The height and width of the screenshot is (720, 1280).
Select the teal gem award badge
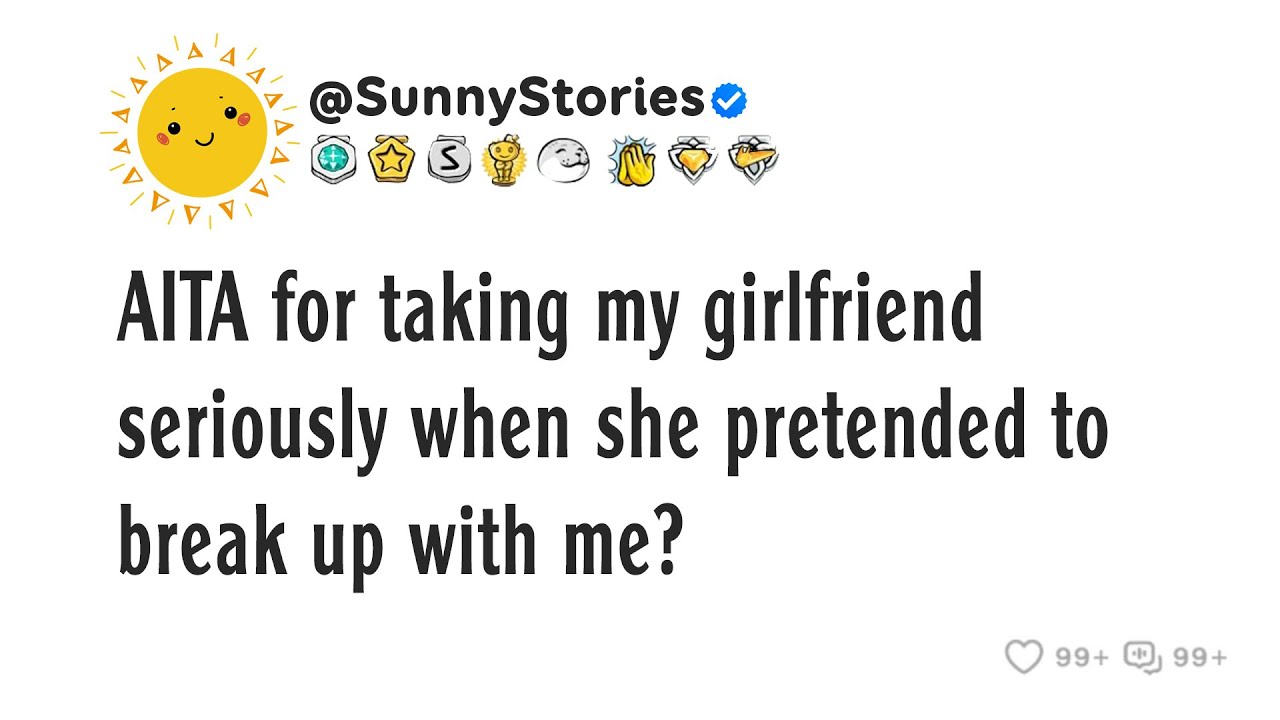[333, 160]
